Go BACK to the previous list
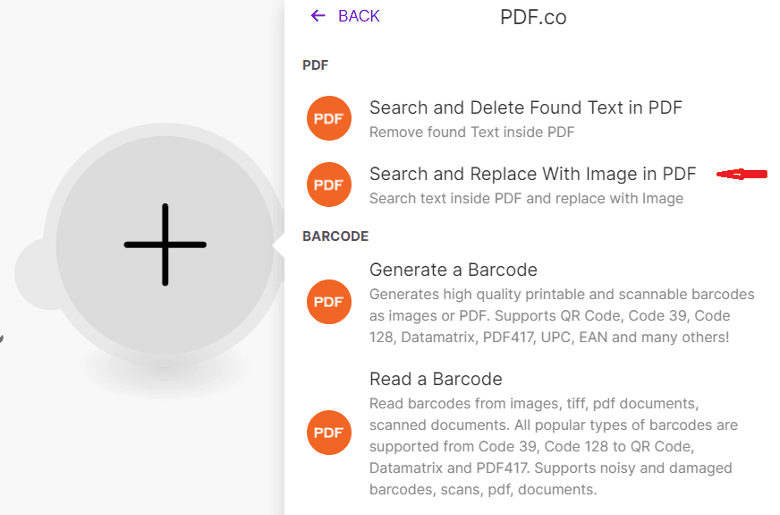Screen dimensions: 780x515 [358, 16]
